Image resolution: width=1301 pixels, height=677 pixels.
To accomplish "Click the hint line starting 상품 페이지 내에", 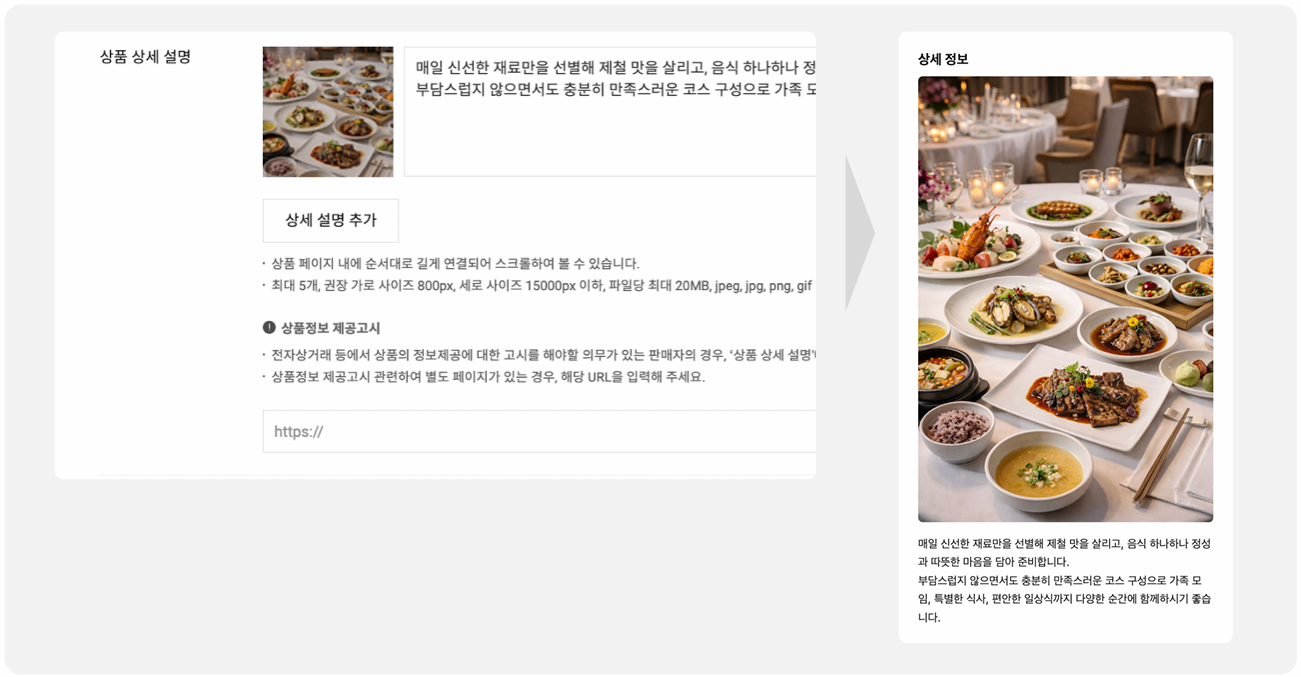I will point(451,264).
